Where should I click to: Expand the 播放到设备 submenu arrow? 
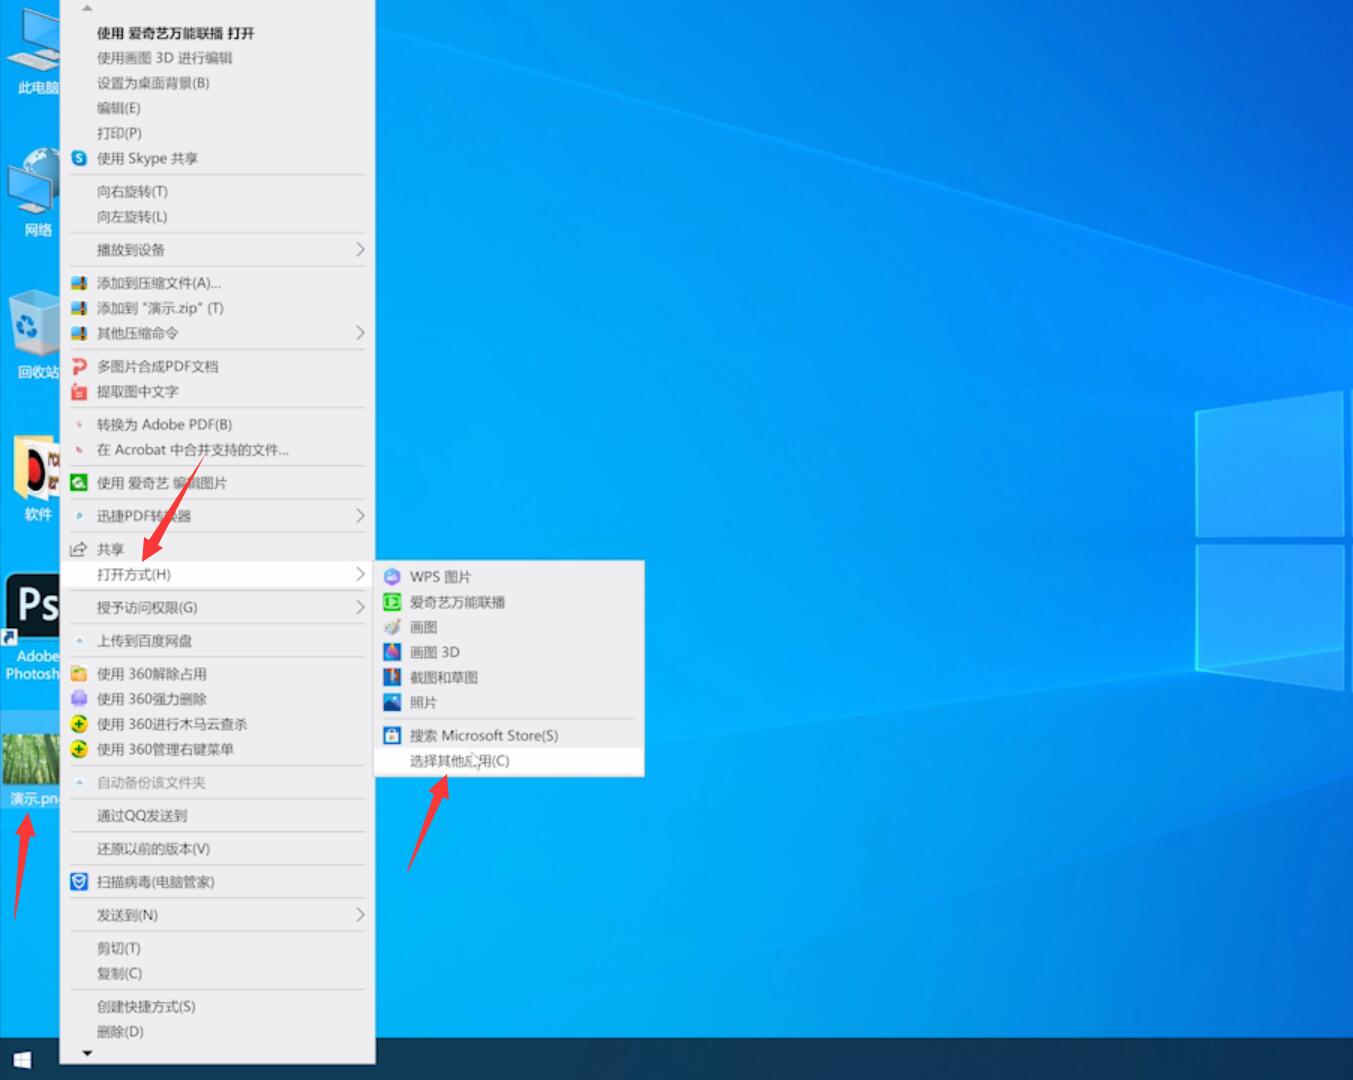pos(360,250)
